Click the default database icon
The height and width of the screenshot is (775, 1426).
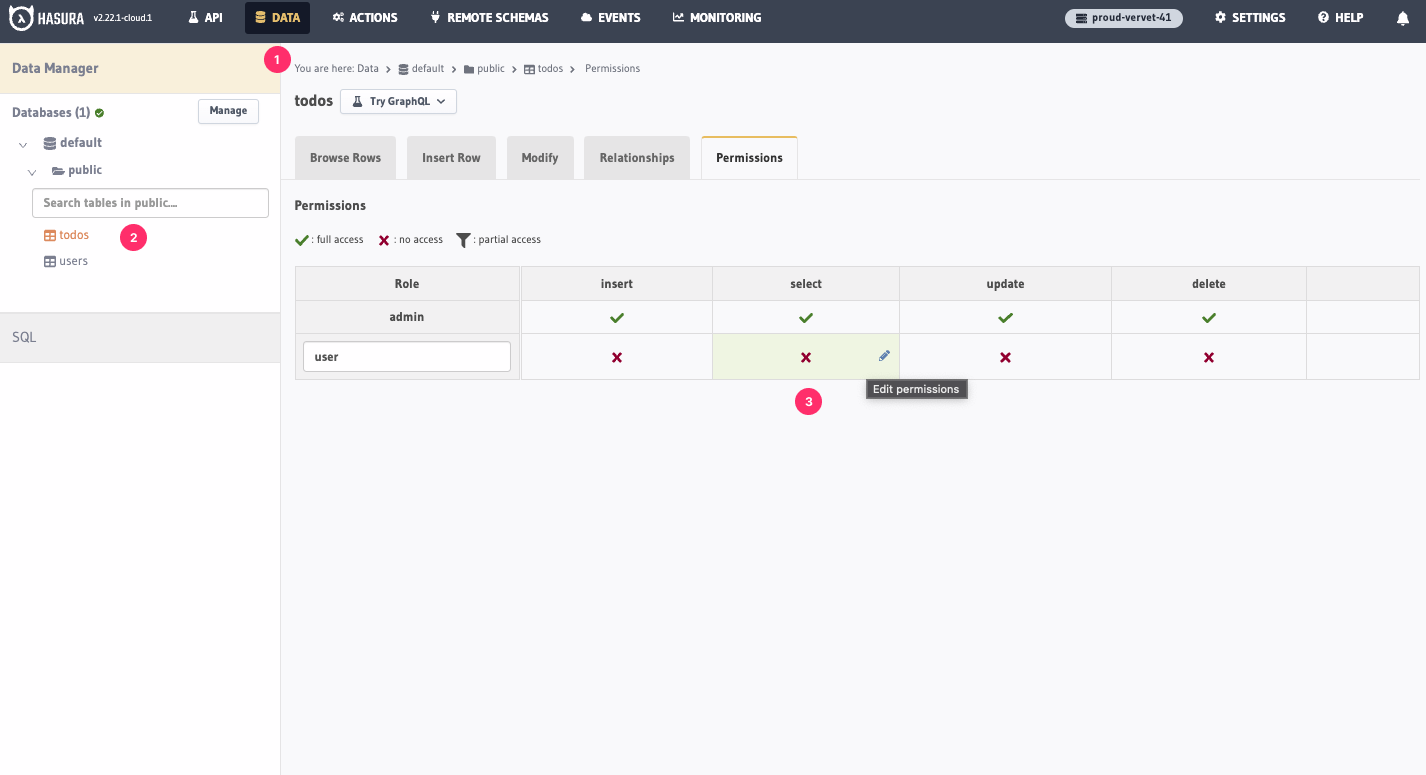pyautogui.click(x=48, y=142)
